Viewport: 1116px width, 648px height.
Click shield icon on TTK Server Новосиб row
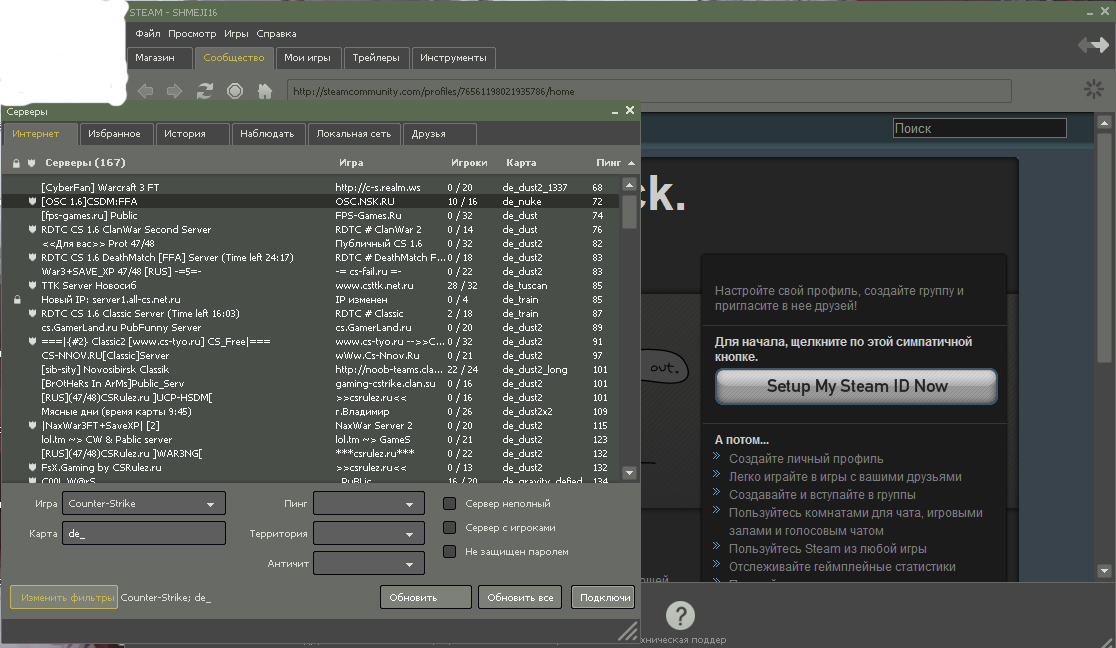32,286
